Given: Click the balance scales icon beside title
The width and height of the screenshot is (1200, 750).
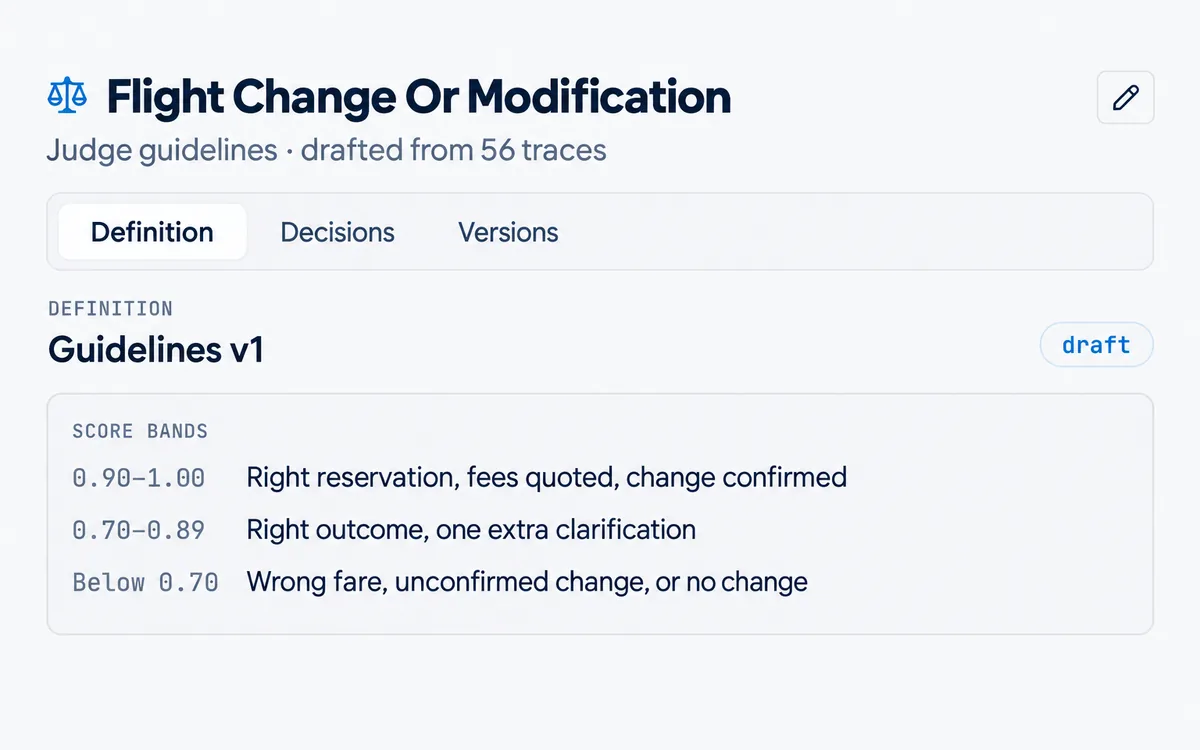Looking at the screenshot, I should coord(67,97).
